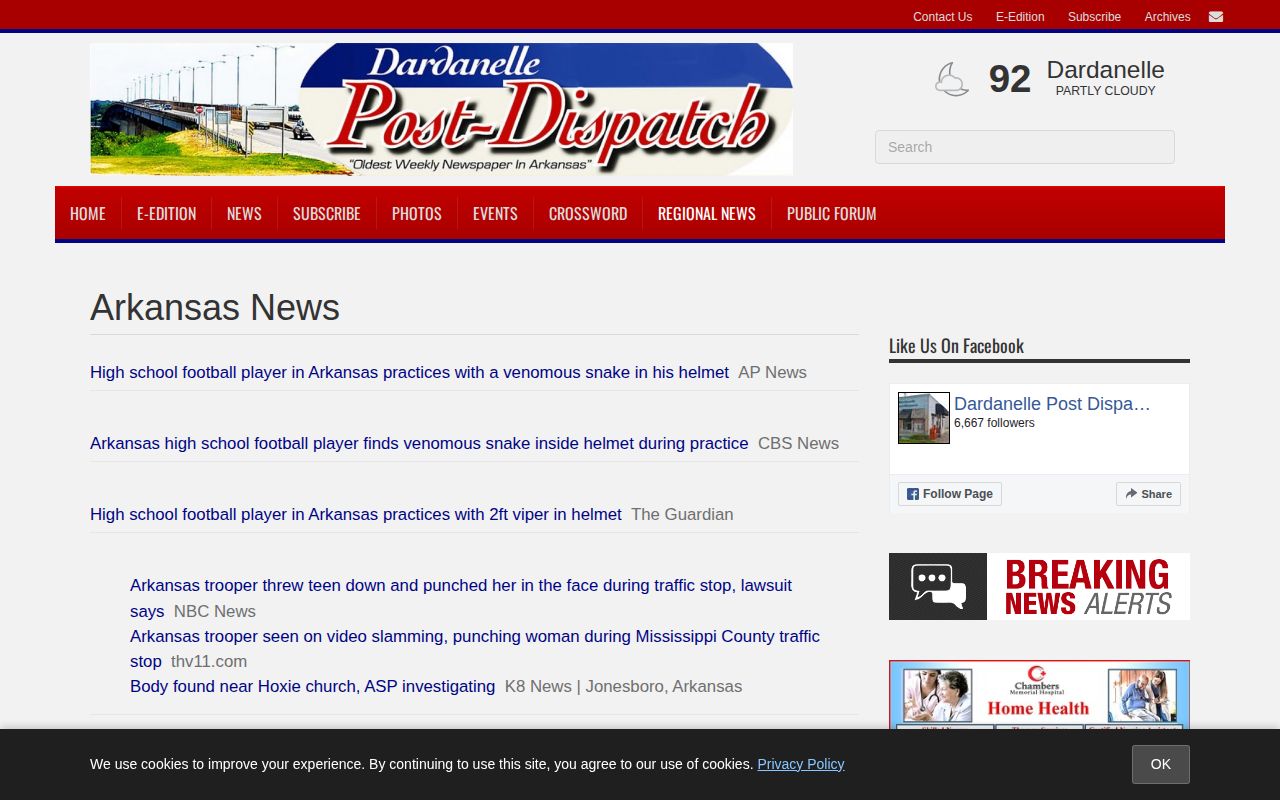
Task: Select SUBSCRIBE in the main navigation
Action: (x=327, y=214)
